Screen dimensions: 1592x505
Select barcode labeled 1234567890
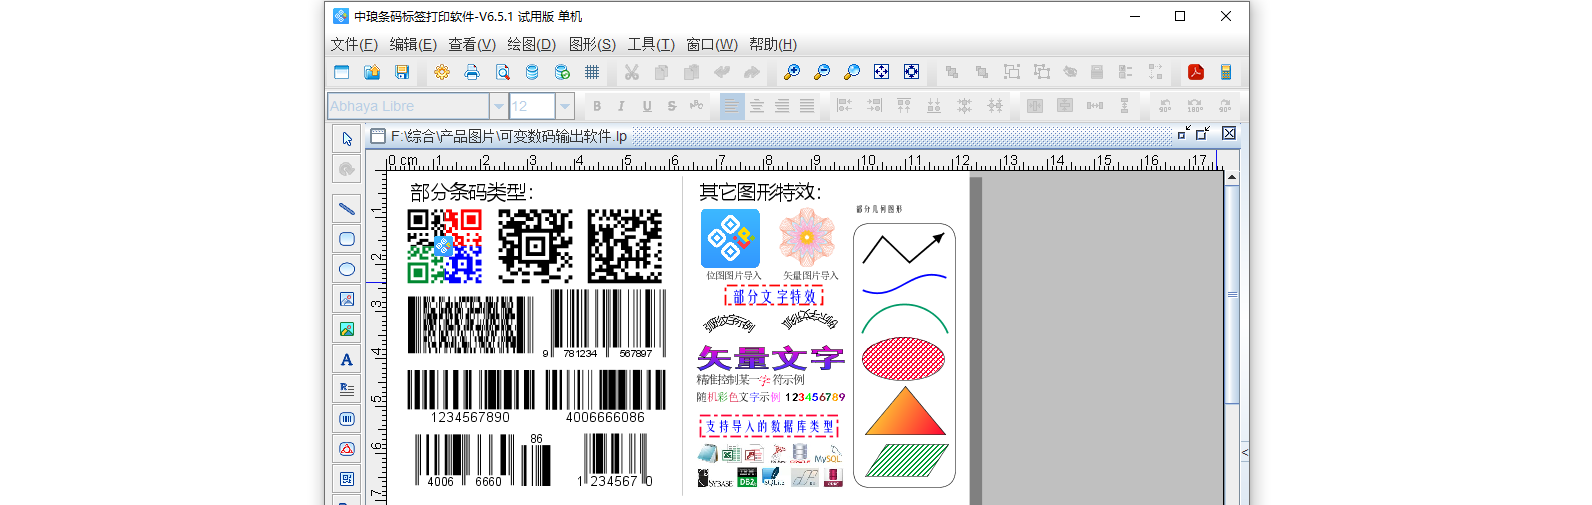pyautogui.click(x=470, y=397)
